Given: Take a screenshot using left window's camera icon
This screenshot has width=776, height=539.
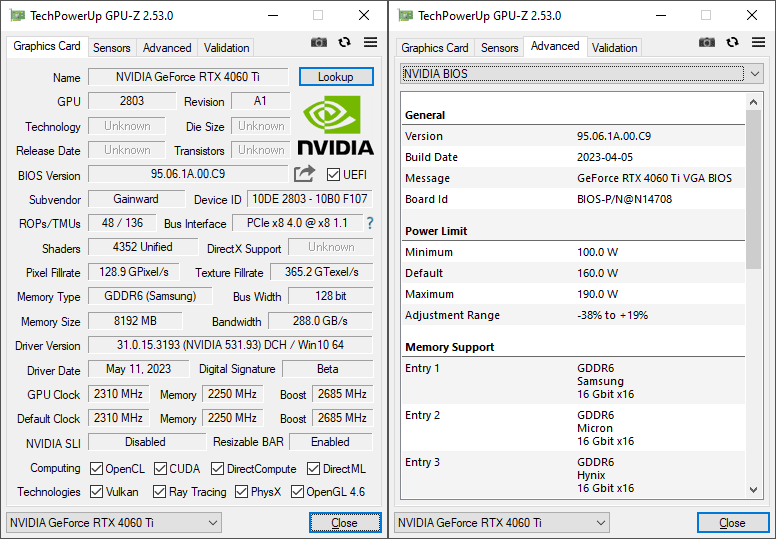Looking at the screenshot, I should (x=319, y=43).
